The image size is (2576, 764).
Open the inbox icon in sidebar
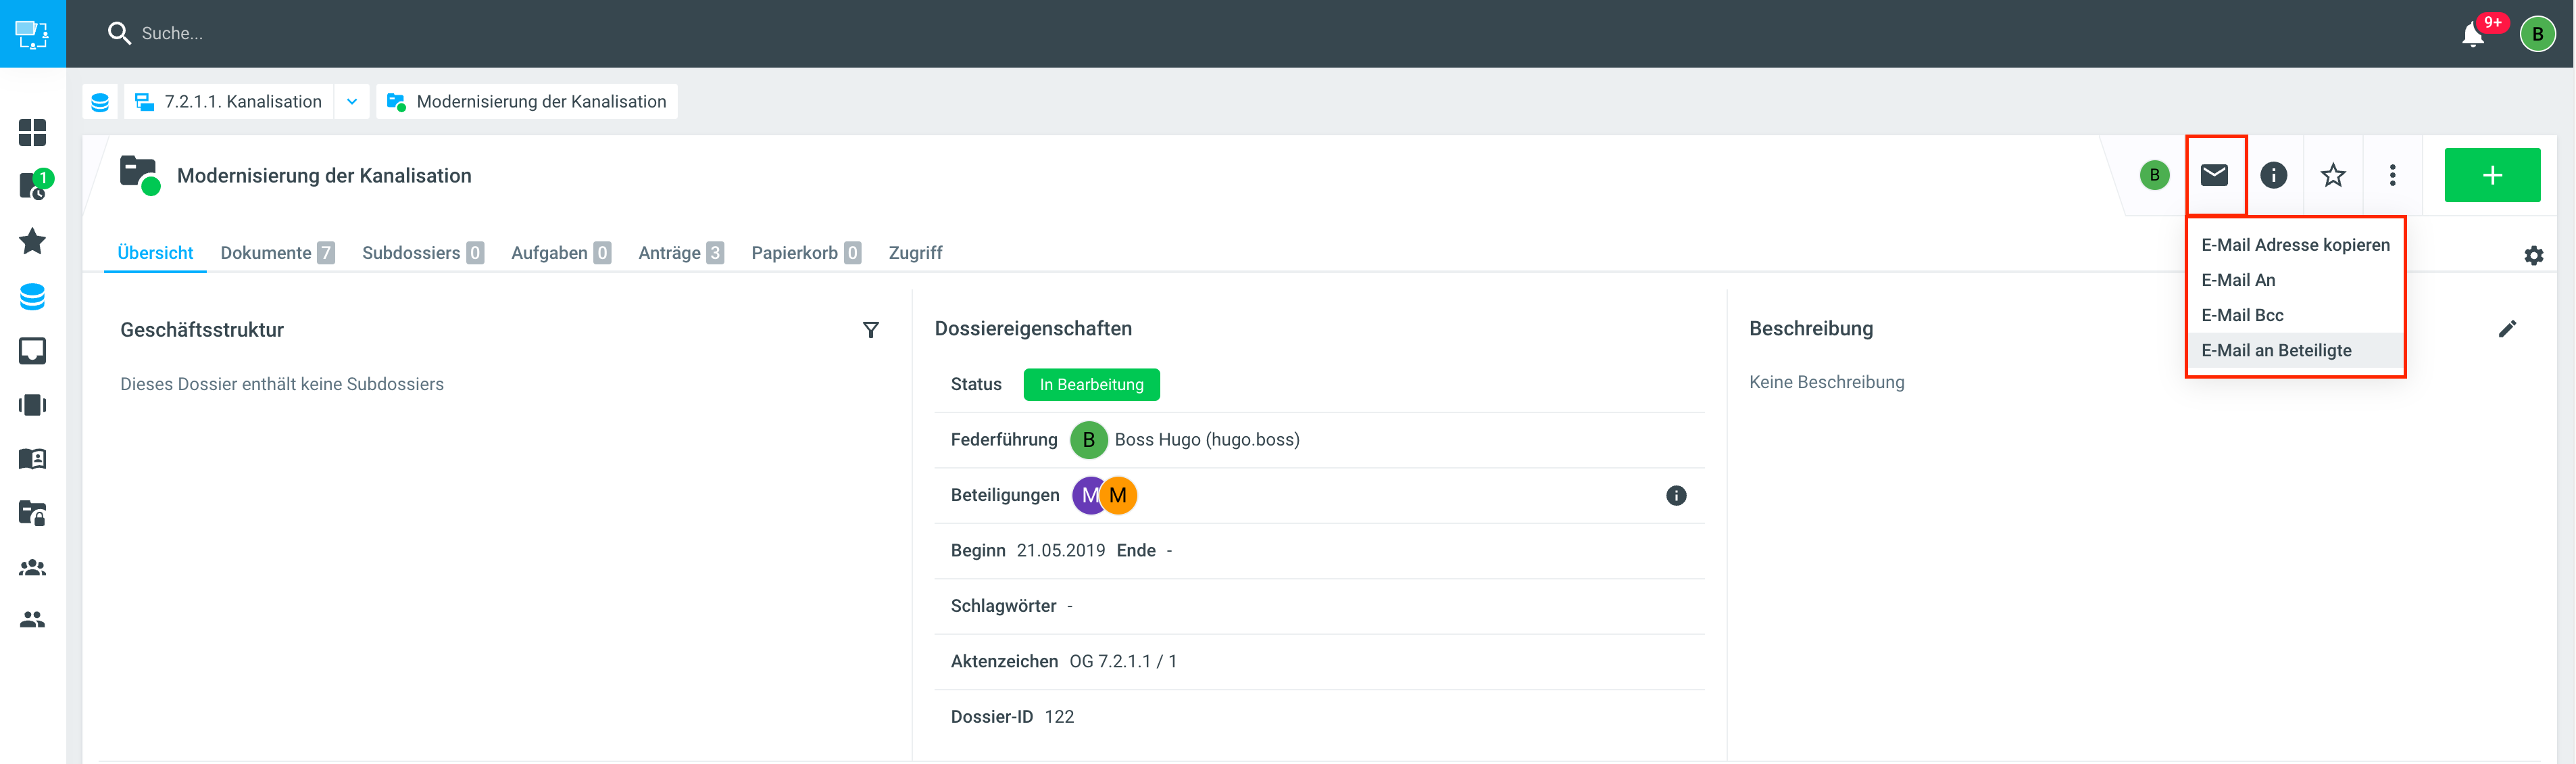pos(32,351)
